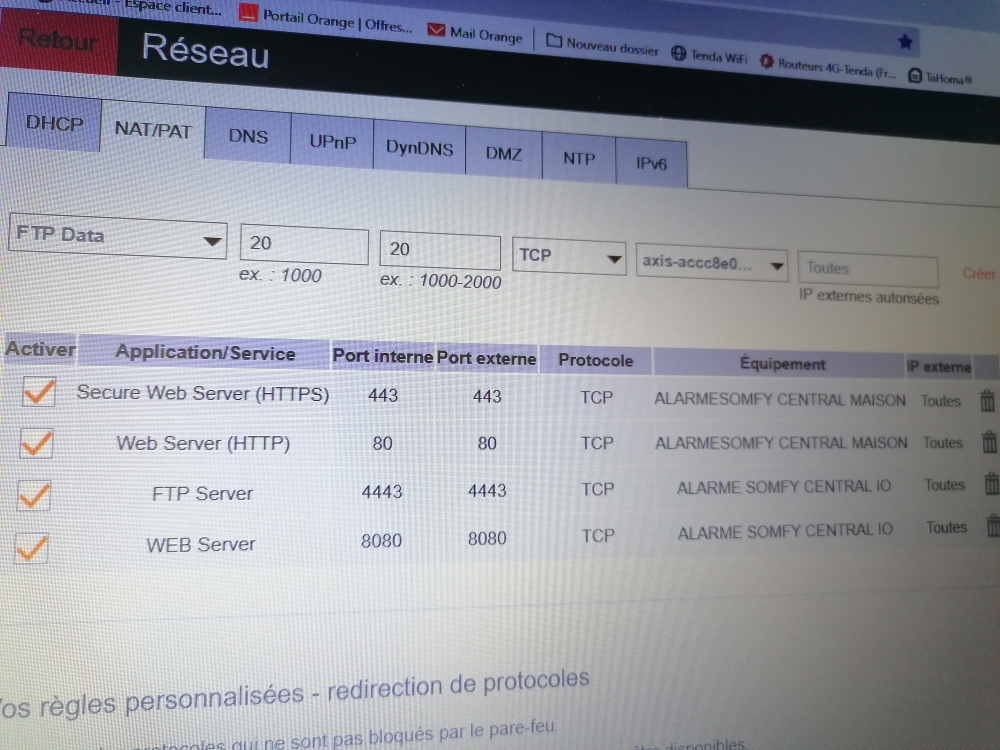Viewport: 1000px width, 750px height.
Task: Remove the WEB Server 8080 rule
Action: (x=993, y=527)
